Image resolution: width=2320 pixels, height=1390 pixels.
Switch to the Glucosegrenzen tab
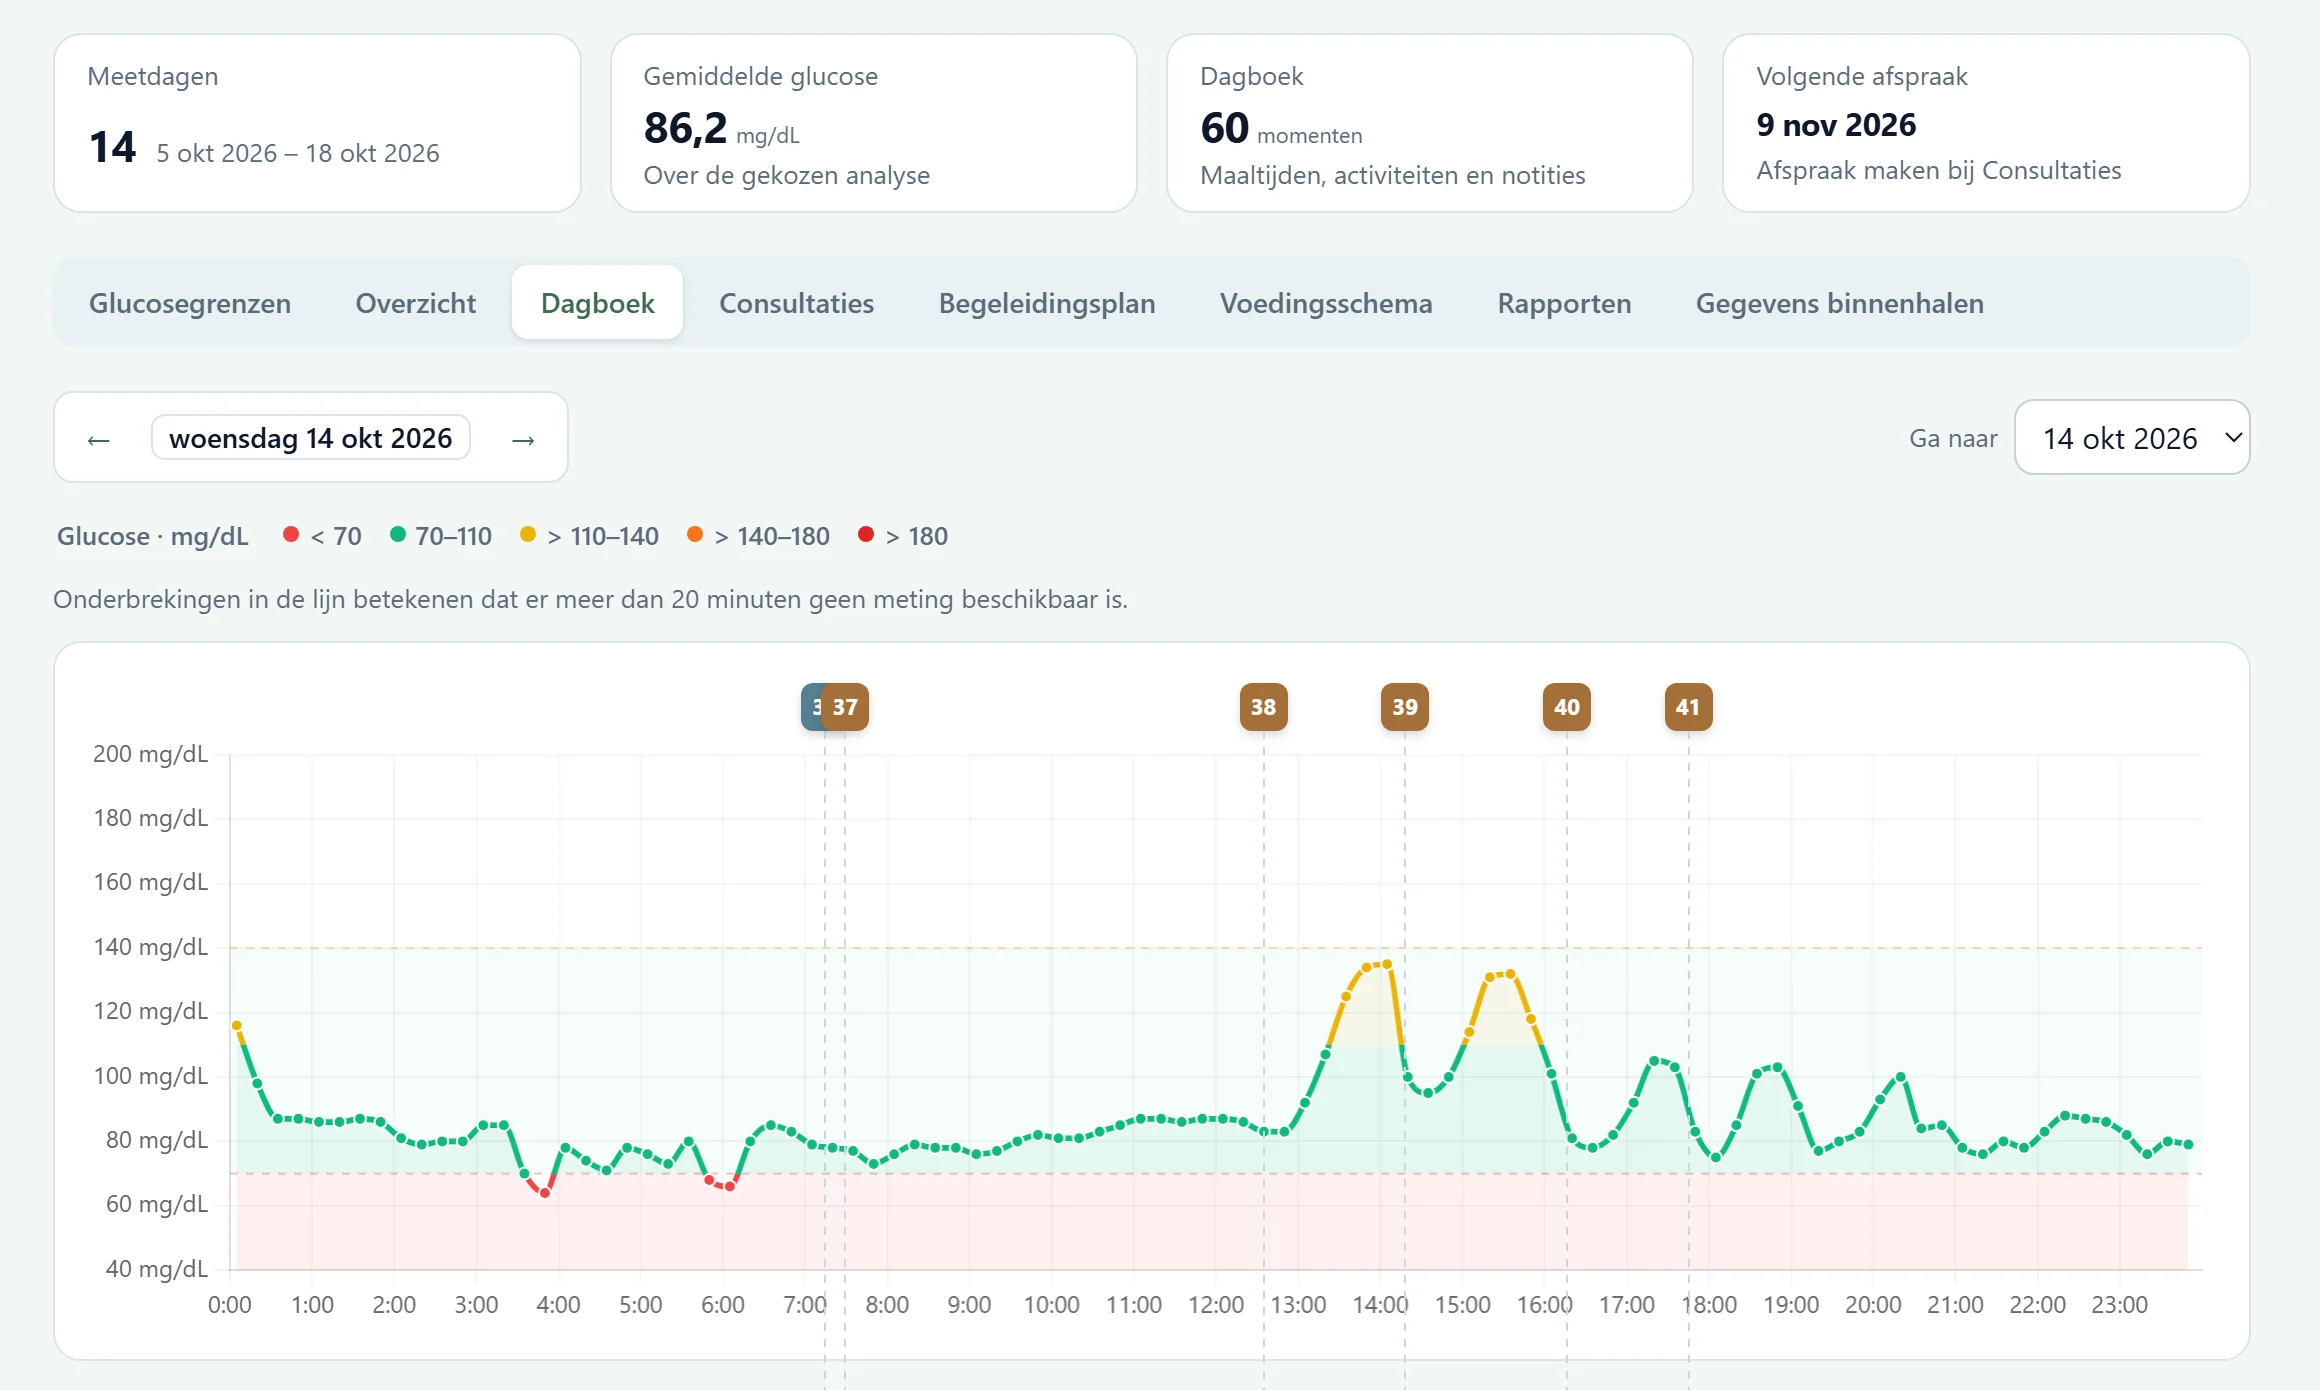coord(190,303)
